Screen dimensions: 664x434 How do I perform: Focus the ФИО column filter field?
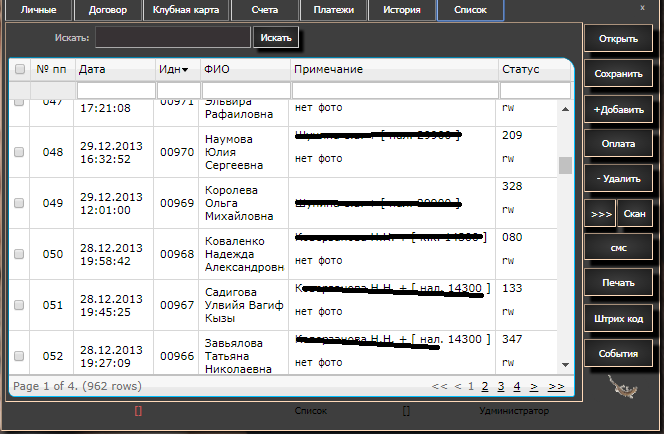click(246, 91)
